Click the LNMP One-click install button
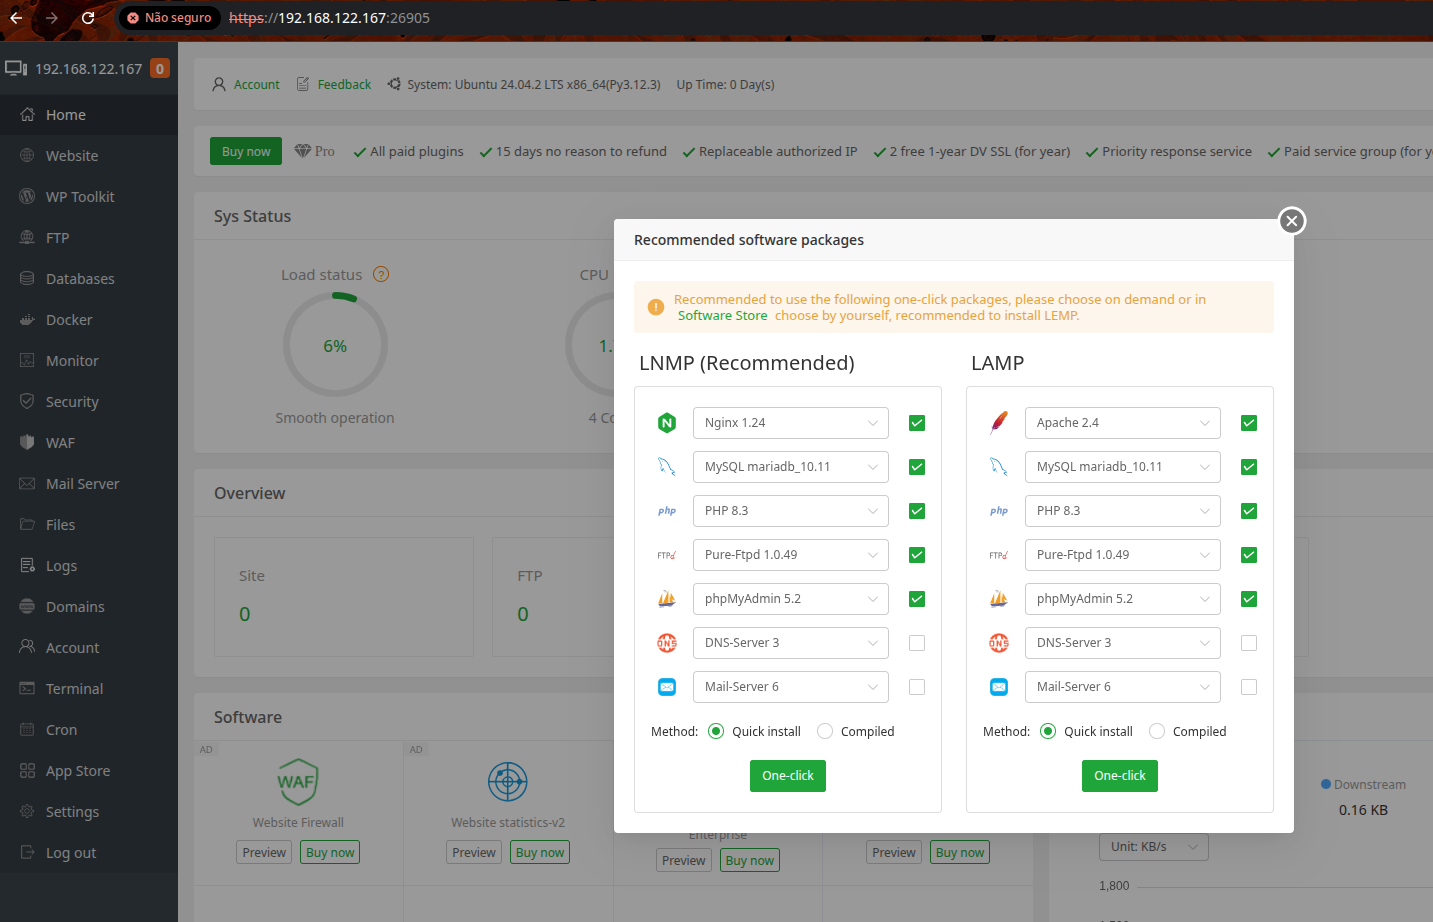1433x922 pixels. [x=788, y=776]
